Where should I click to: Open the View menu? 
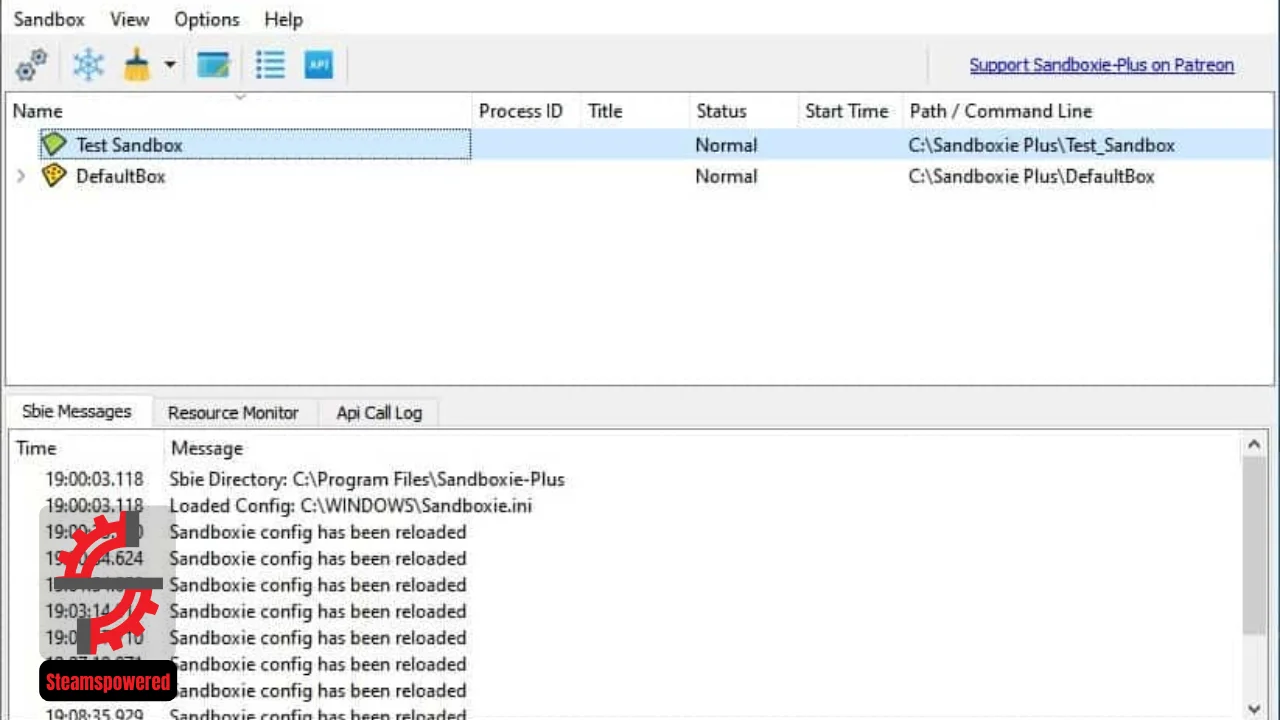point(129,19)
